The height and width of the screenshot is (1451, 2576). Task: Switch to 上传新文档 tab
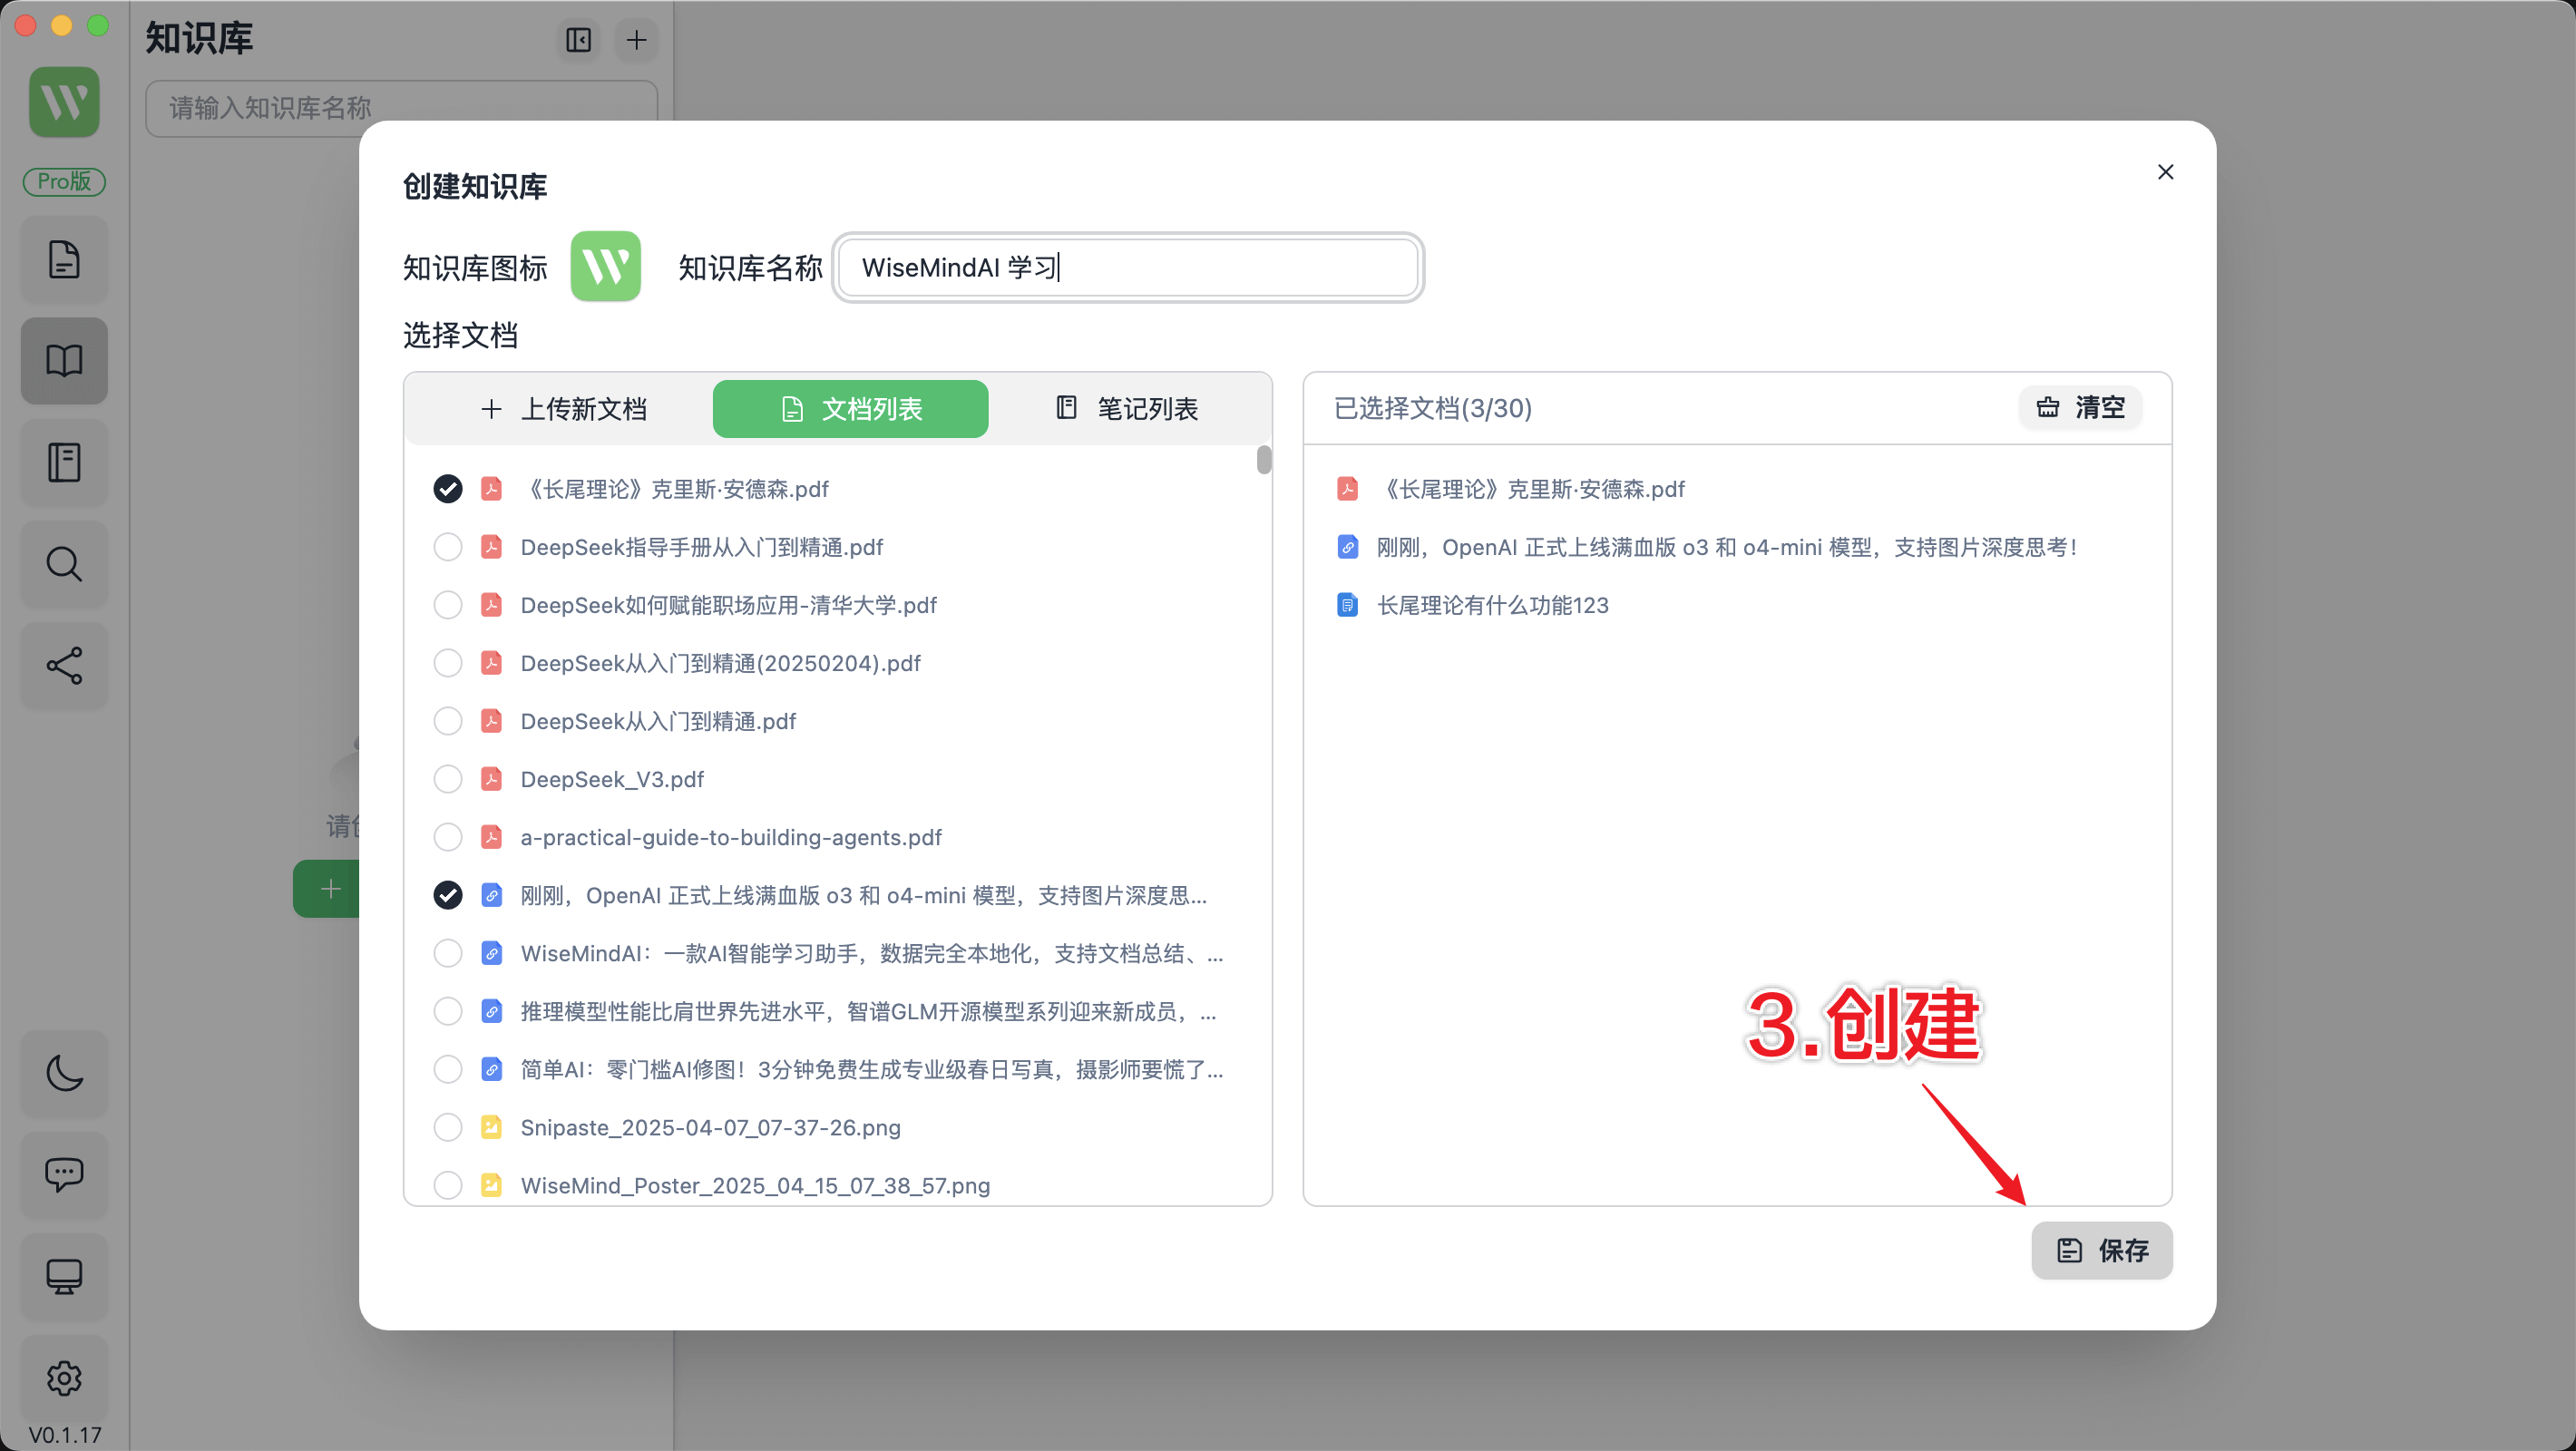point(563,408)
